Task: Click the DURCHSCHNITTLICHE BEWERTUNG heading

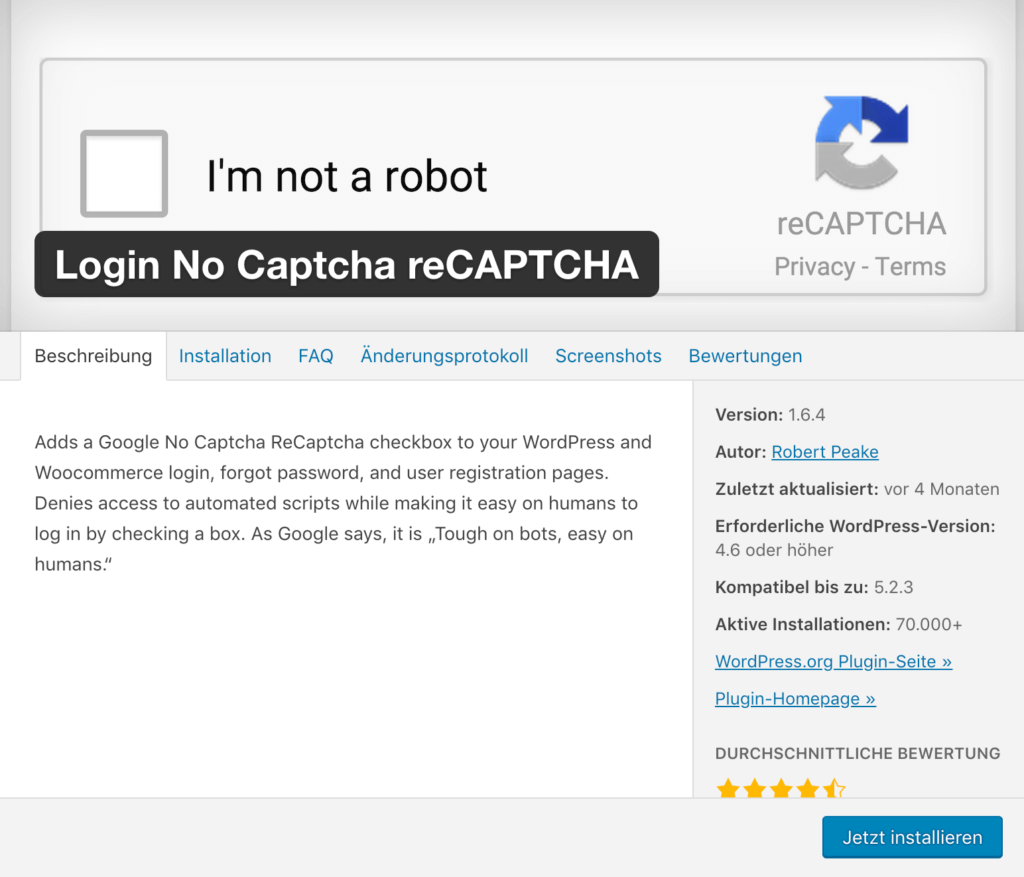Action: (x=857, y=754)
